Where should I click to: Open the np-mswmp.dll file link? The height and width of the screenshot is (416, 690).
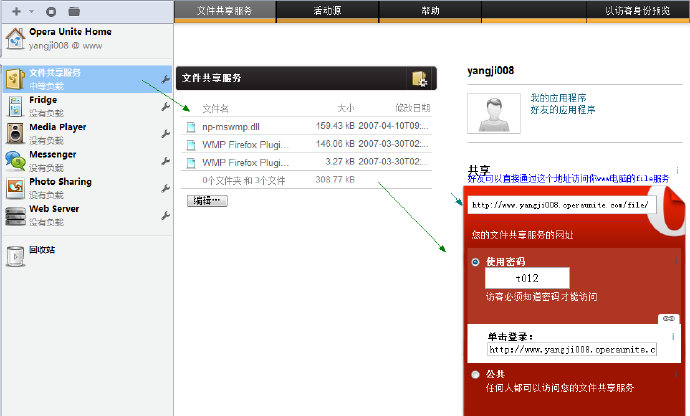coord(231,127)
